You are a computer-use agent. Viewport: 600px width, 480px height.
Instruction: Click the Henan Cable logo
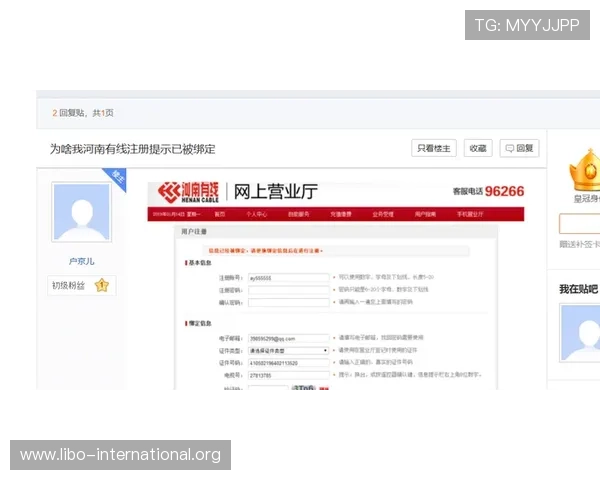[x=188, y=192]
